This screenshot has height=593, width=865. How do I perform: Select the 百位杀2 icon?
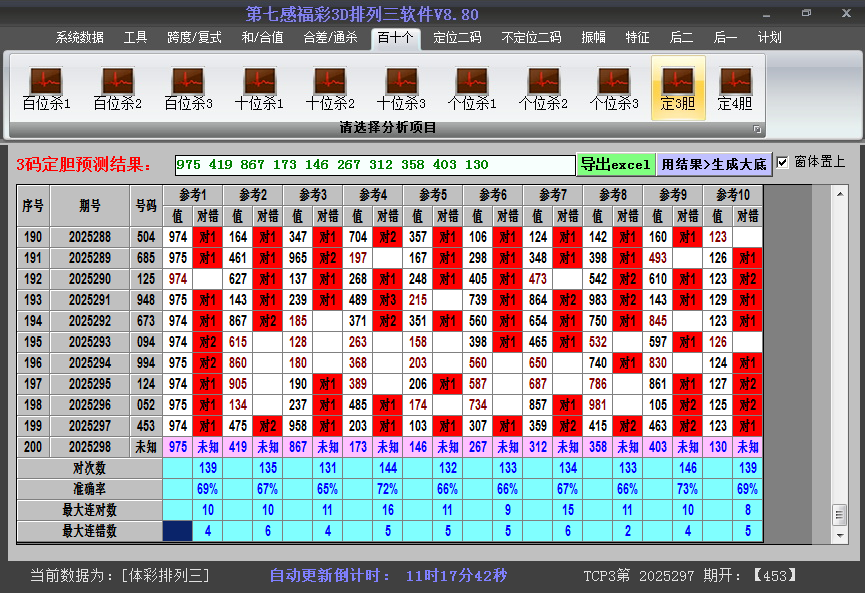click(117, 88)
